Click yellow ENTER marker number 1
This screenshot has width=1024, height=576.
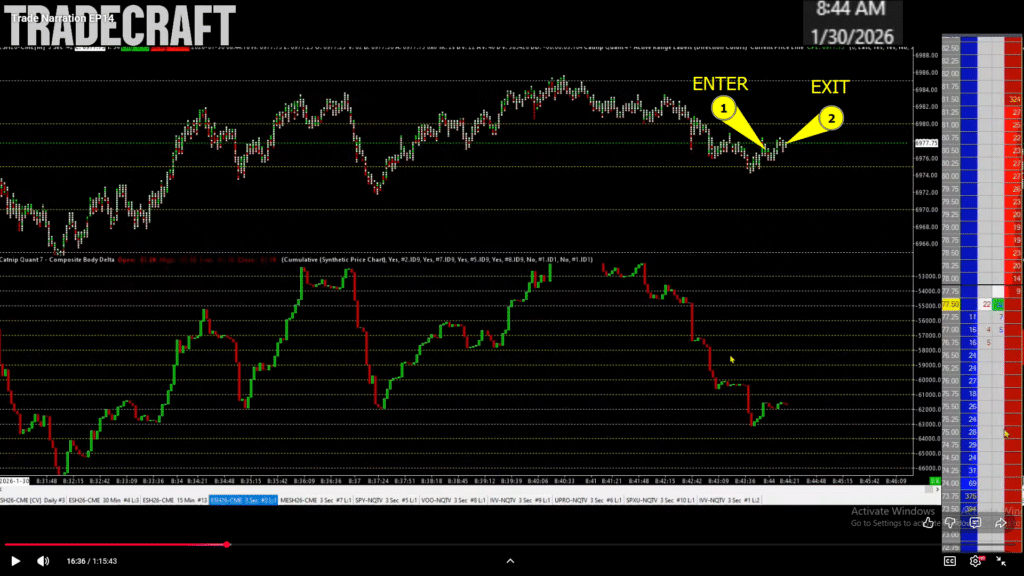725,105
